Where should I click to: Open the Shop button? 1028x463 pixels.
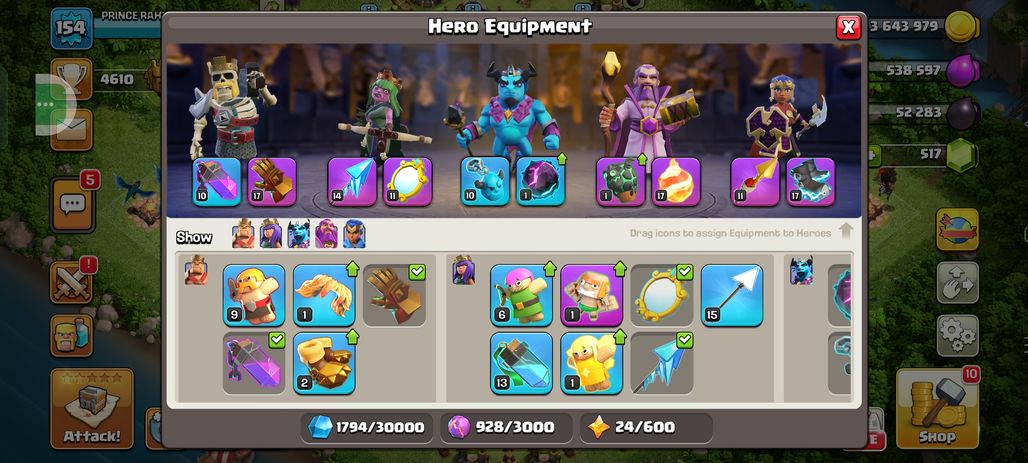coord(938,408)
